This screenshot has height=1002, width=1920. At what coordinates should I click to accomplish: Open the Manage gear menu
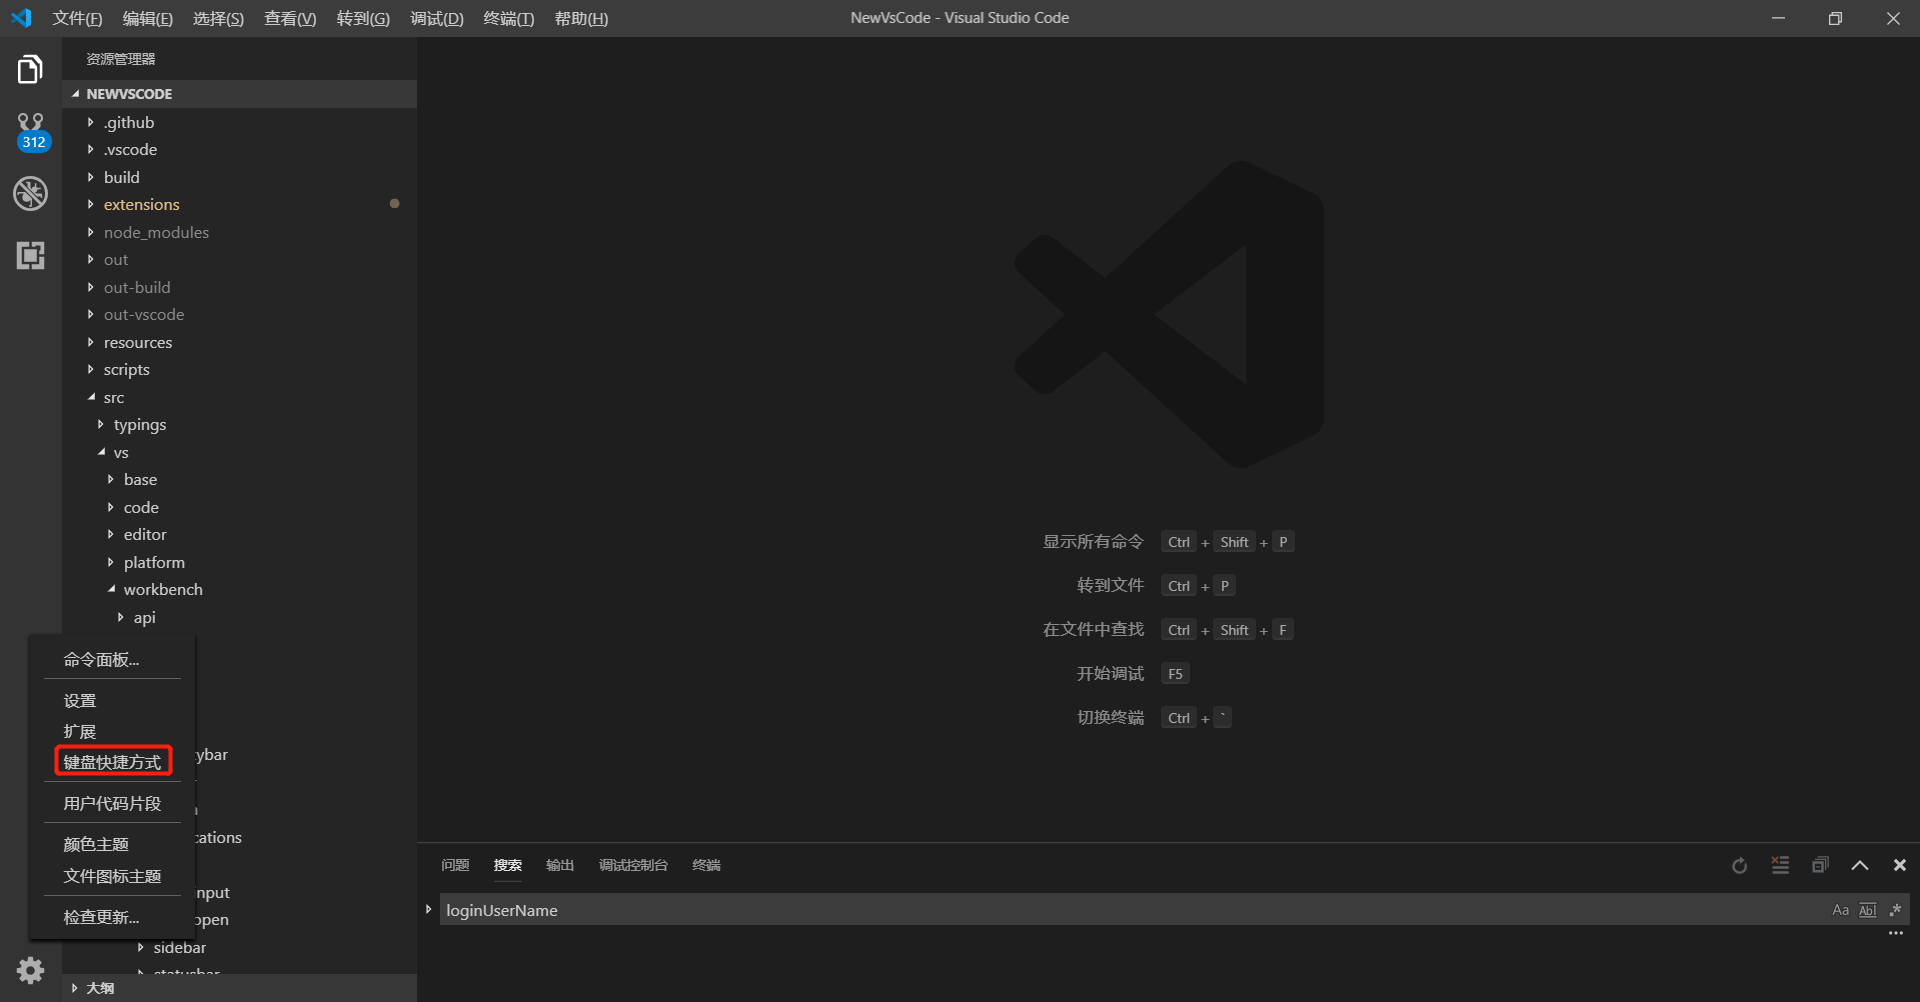30,970
